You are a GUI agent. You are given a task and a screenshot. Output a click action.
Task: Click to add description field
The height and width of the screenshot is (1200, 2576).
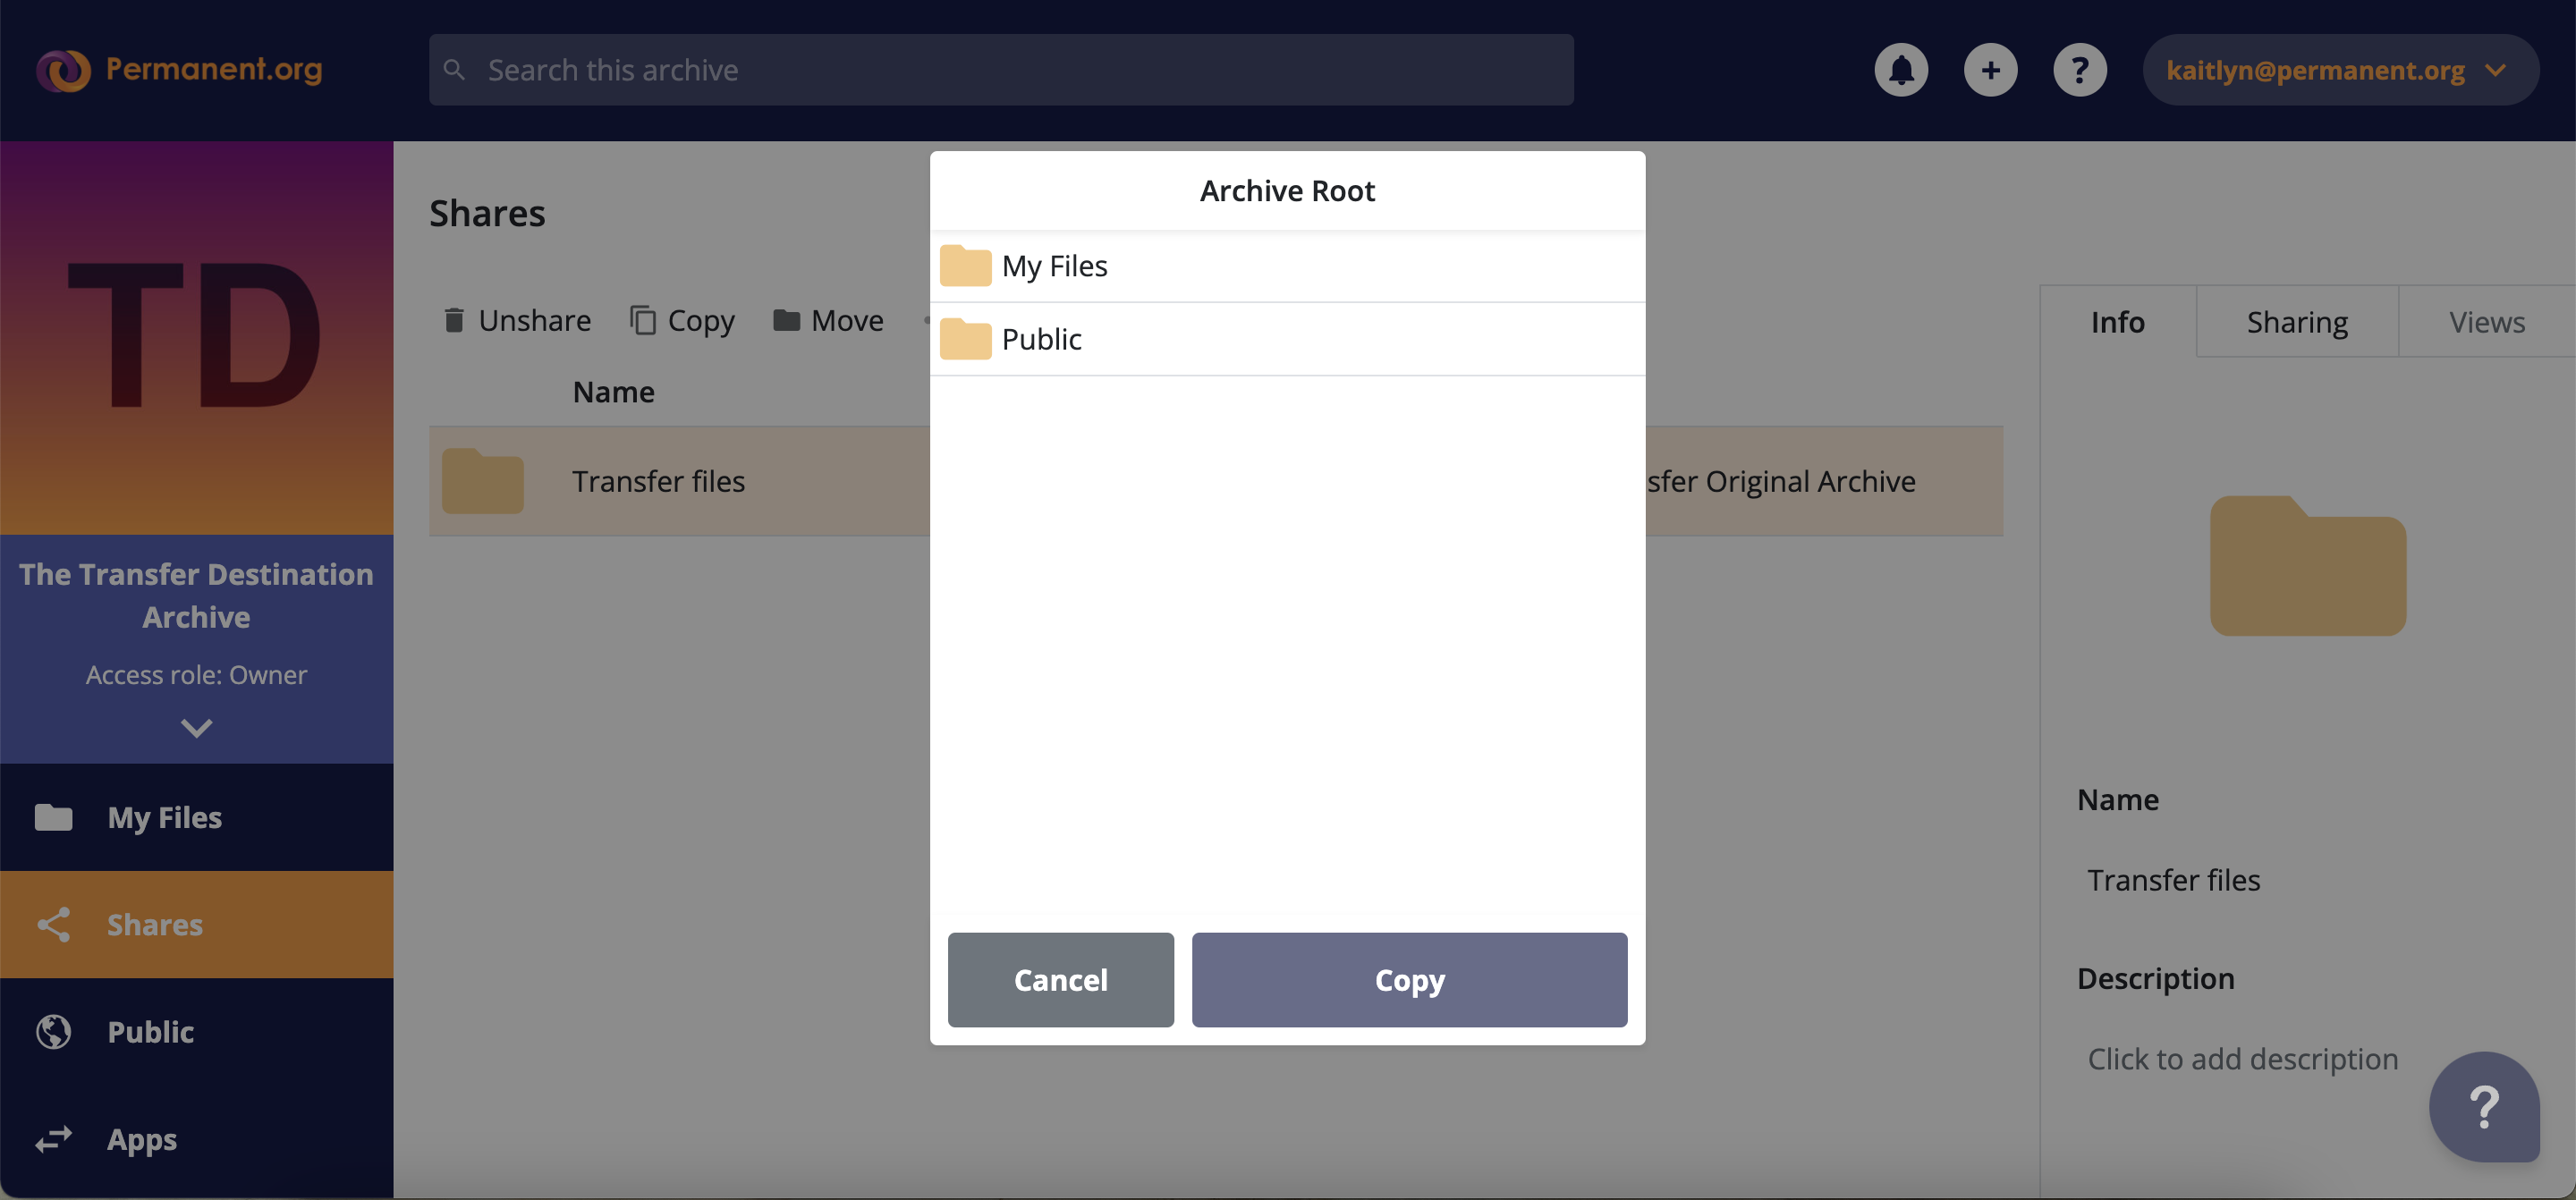pos(2242,1058)
